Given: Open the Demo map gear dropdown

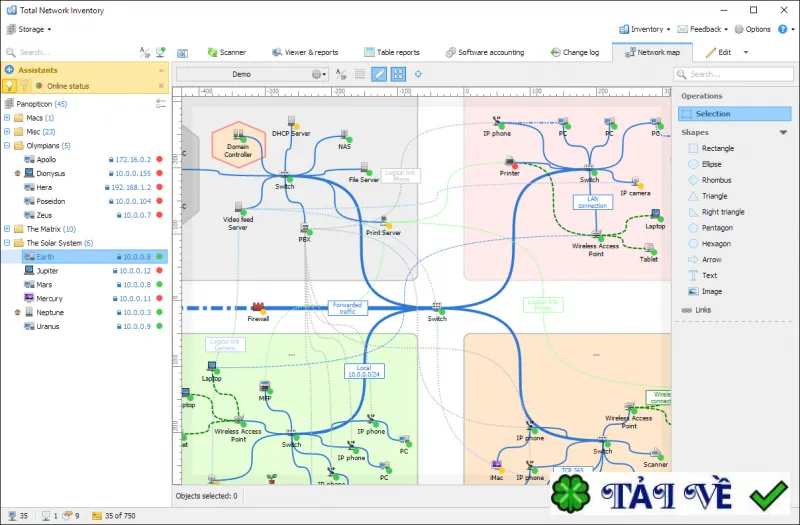Looking at the screenshot, I should click(319, 74).
